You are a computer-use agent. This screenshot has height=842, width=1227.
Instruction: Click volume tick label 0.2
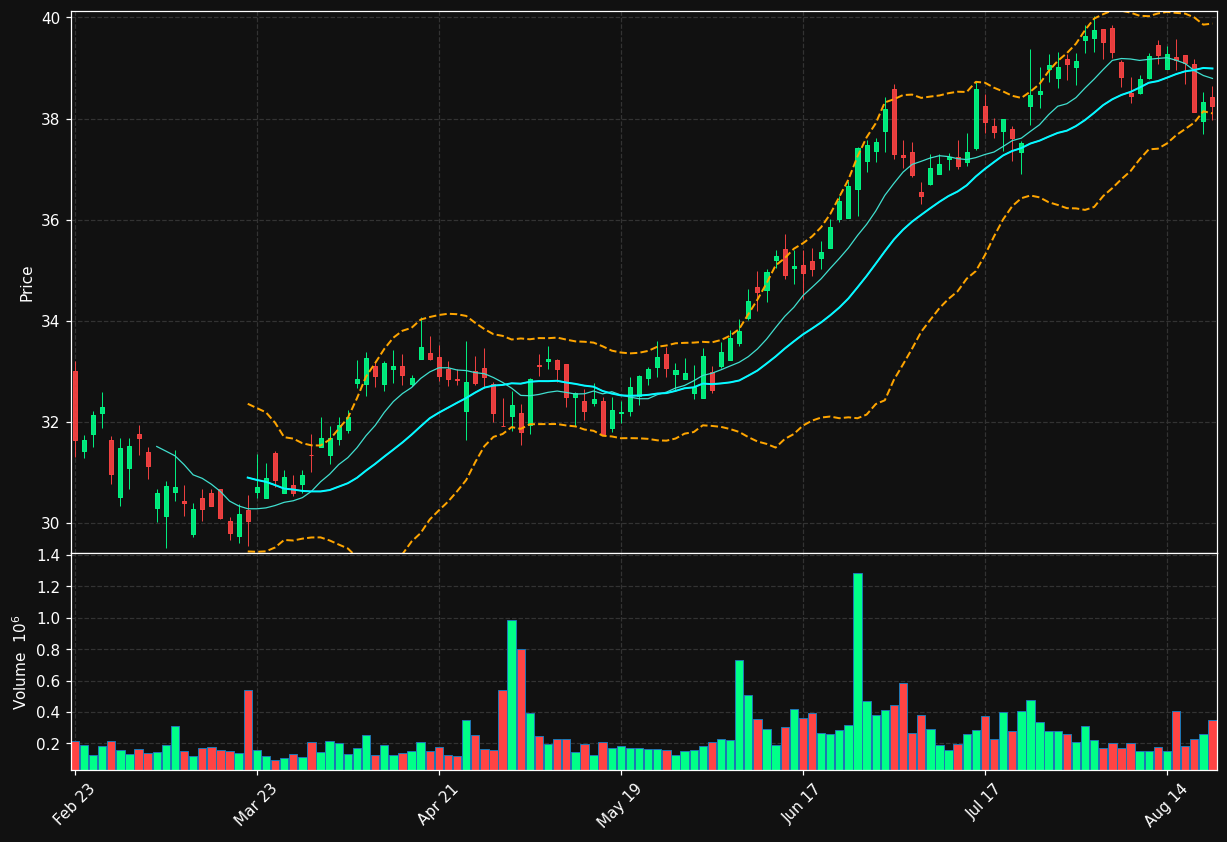(50, 744)
